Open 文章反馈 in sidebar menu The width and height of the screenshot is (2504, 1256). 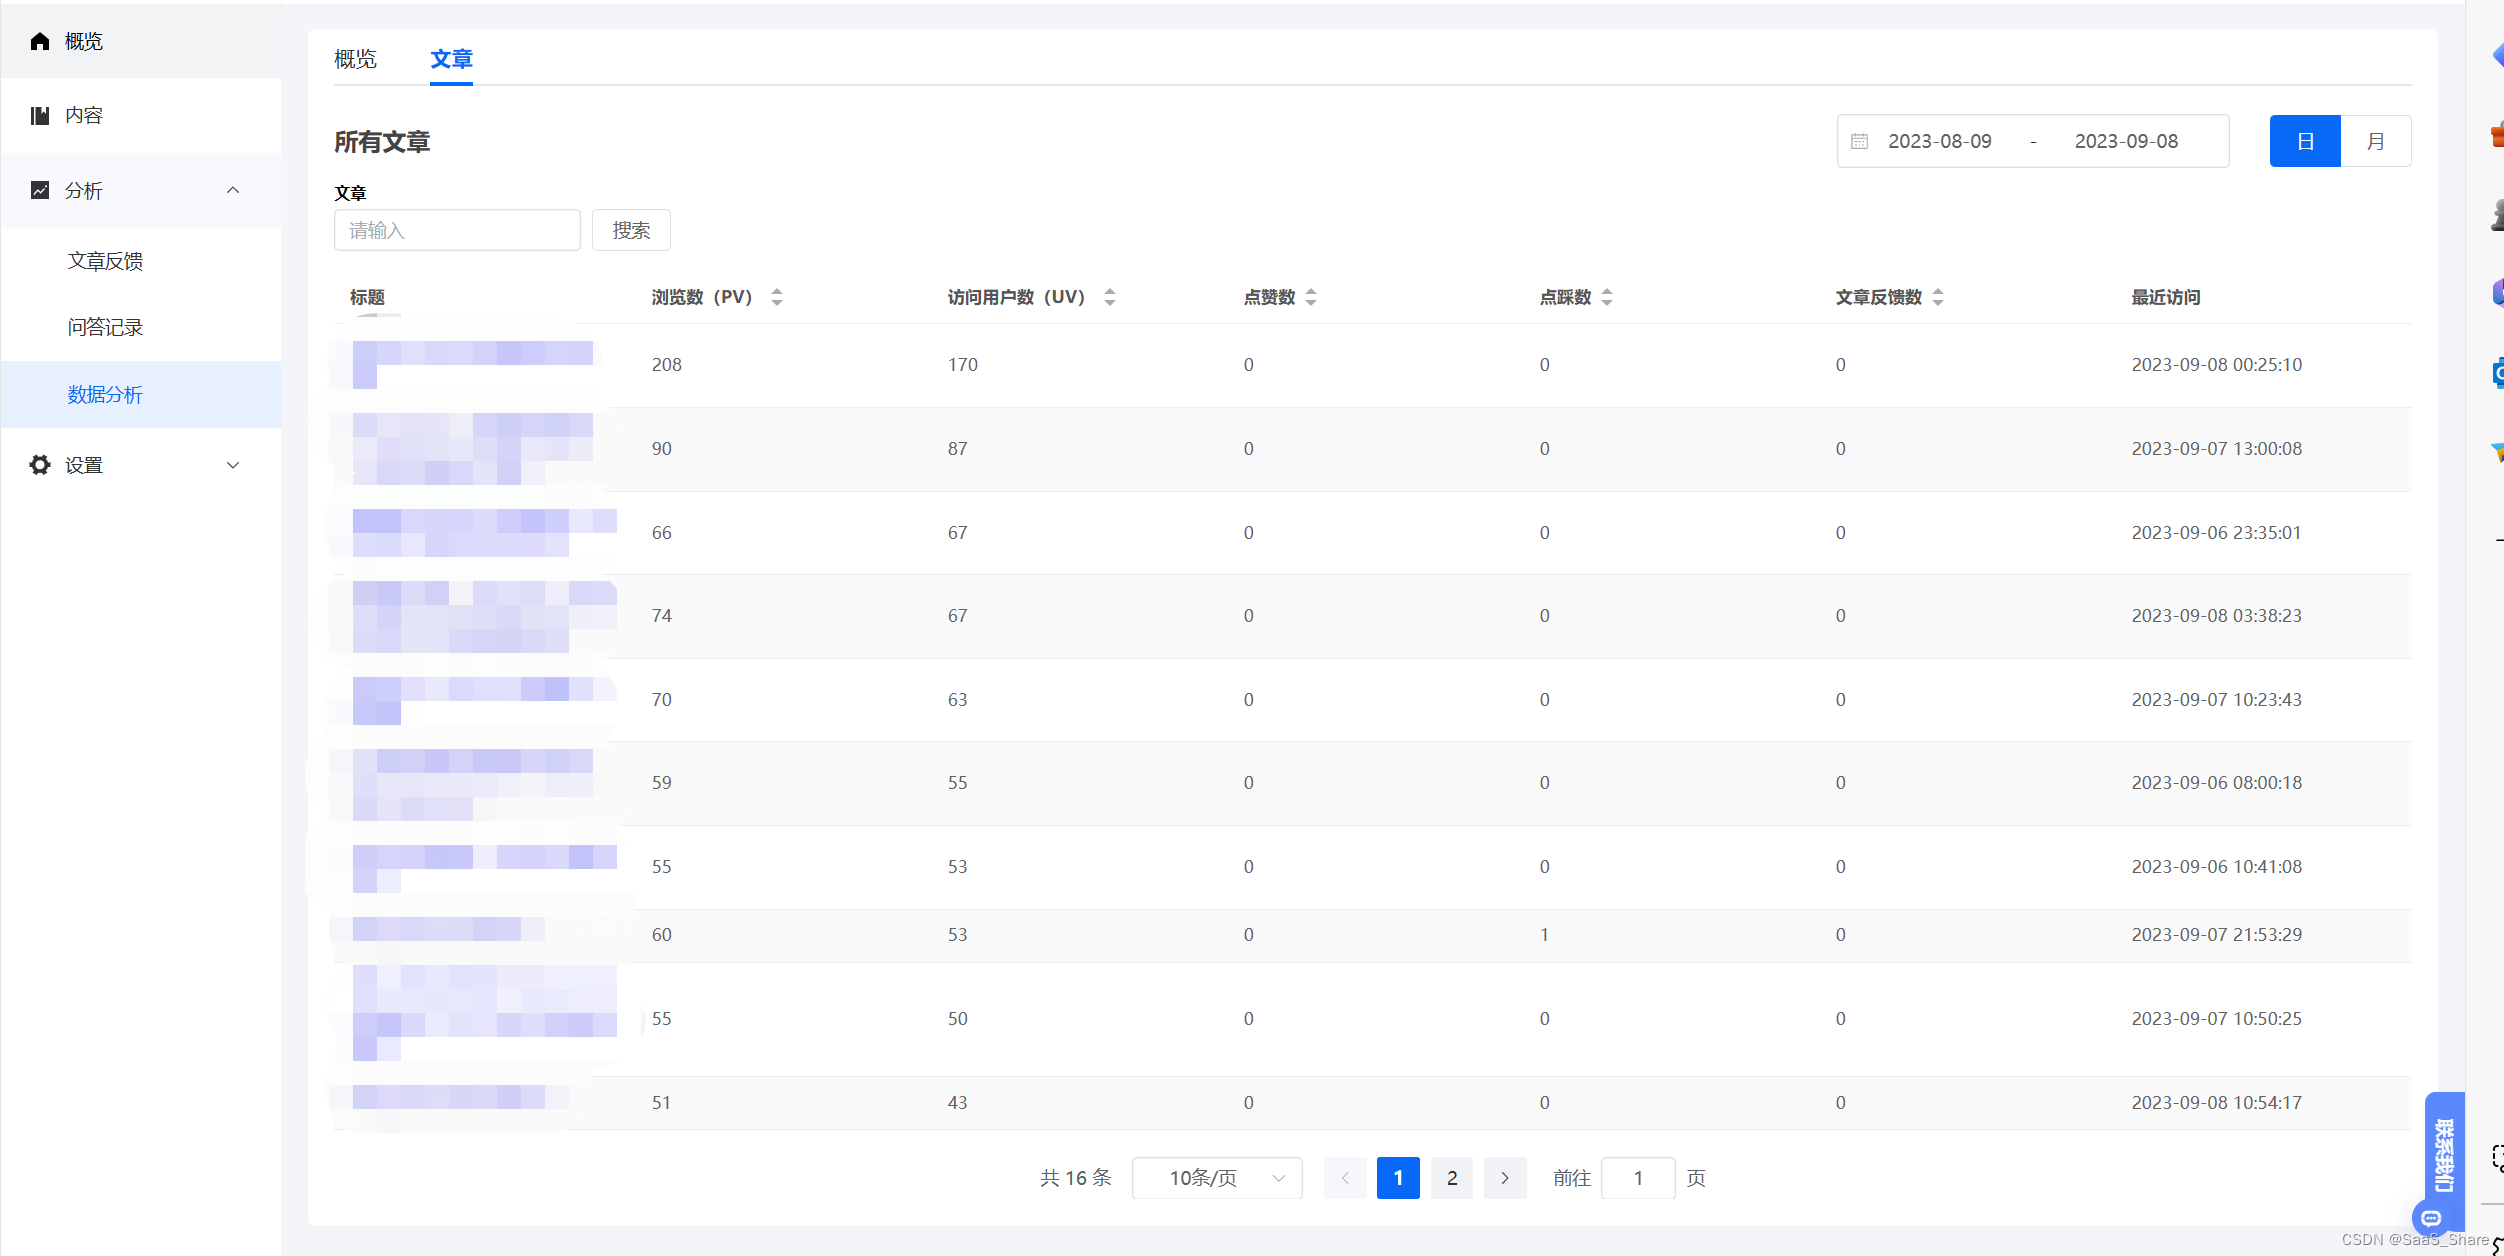(105, 261)
